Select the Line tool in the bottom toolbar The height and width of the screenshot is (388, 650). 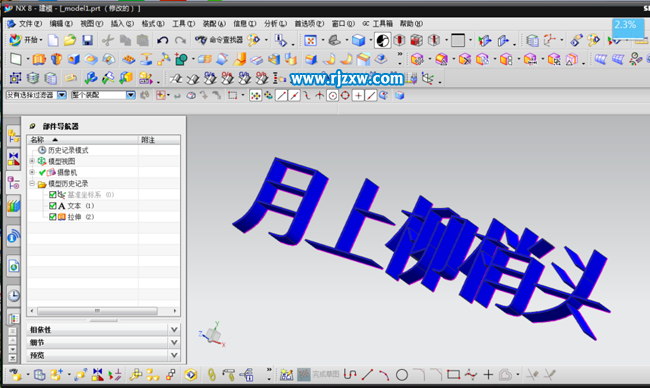367,375
